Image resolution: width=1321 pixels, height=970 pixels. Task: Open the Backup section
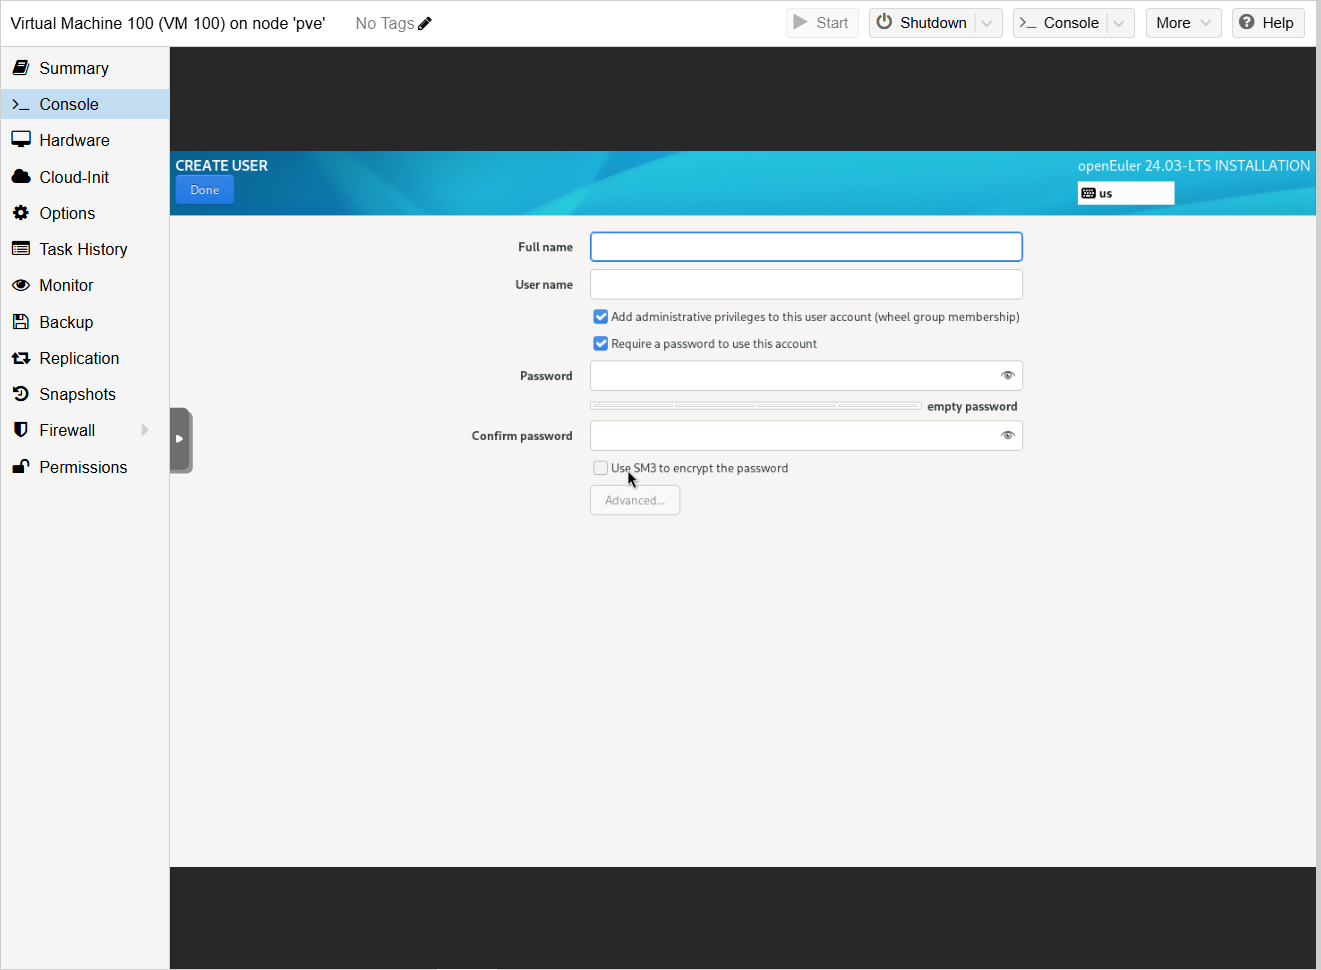[66, 322]
